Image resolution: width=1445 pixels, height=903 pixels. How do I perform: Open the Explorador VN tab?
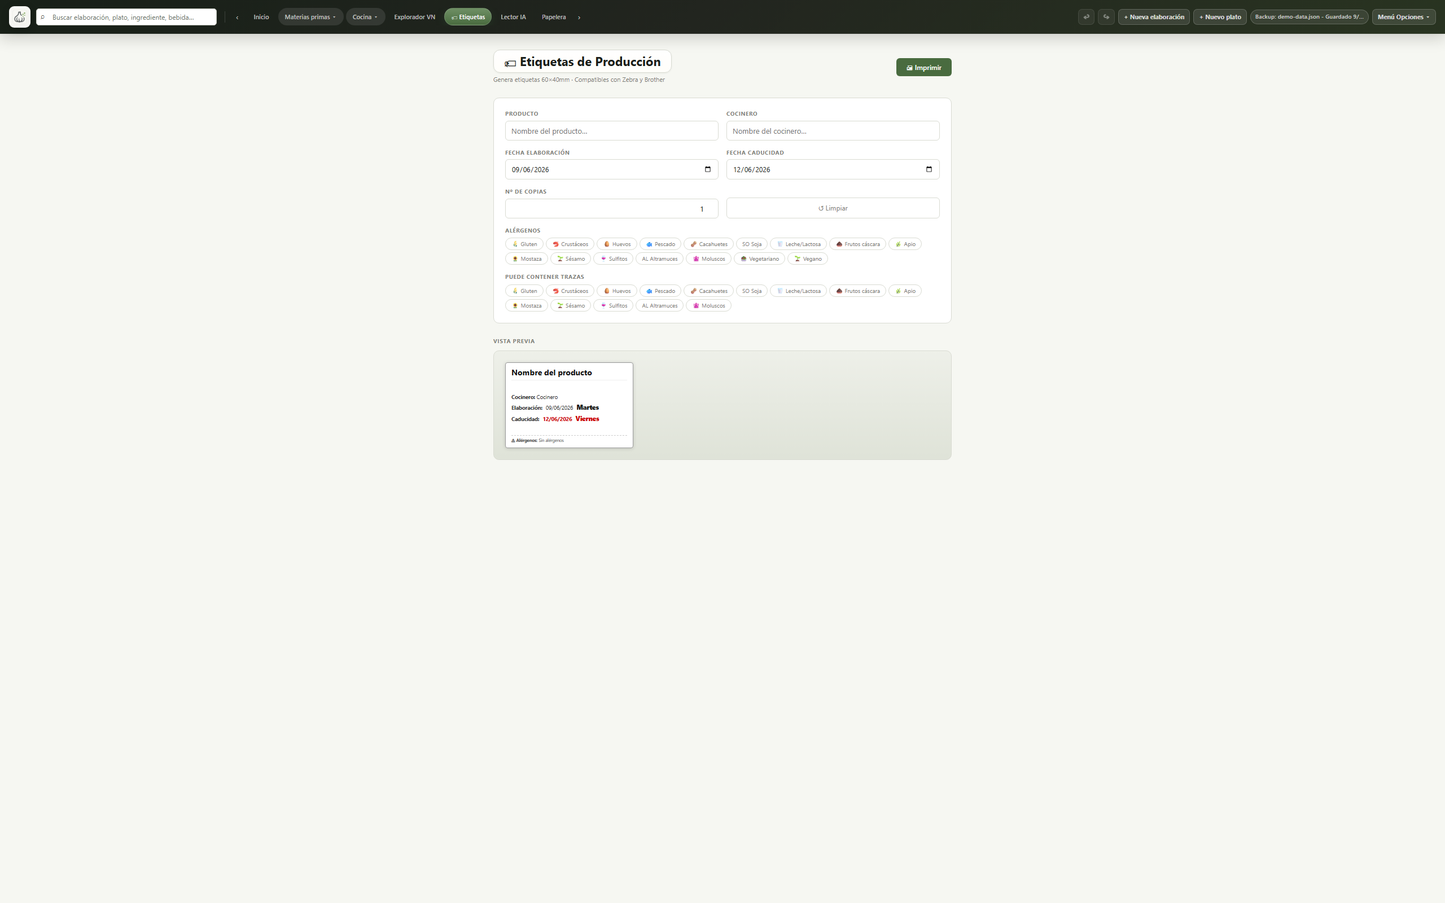(x=414, y=17)
